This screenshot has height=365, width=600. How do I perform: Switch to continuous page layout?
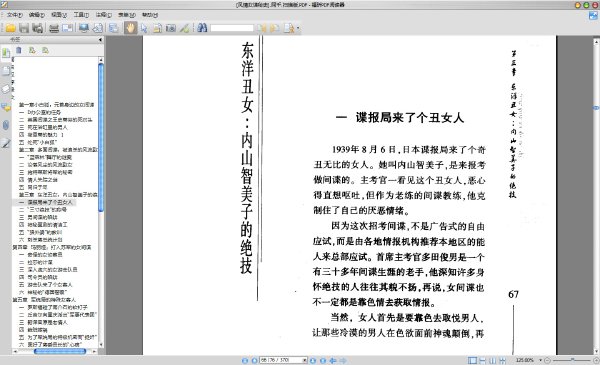483,360
